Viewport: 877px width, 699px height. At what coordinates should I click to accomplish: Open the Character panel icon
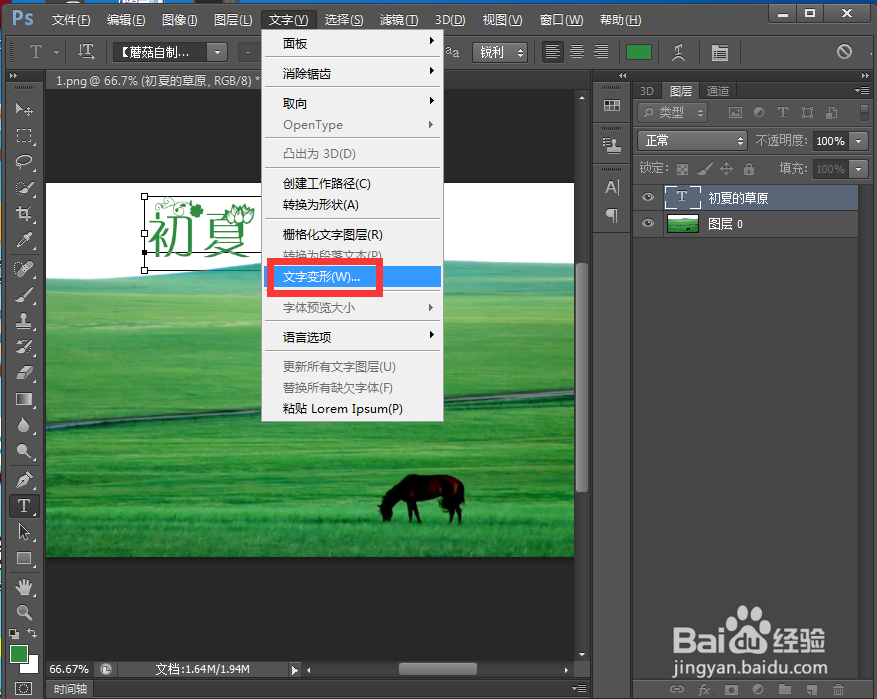tap(719, 52)
